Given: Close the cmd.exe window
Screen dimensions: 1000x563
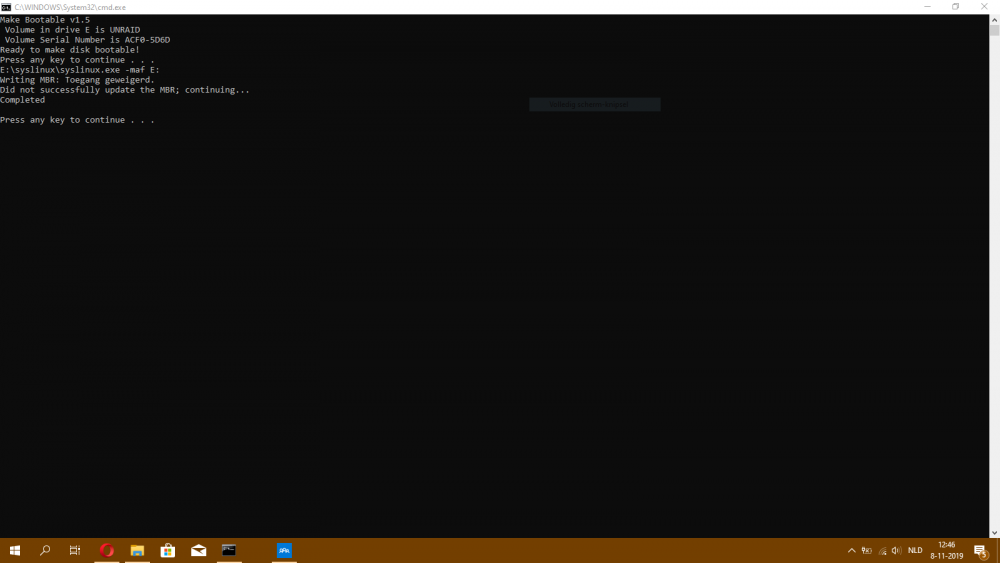Looking at the screenshot, I should [x=984, y=7].
